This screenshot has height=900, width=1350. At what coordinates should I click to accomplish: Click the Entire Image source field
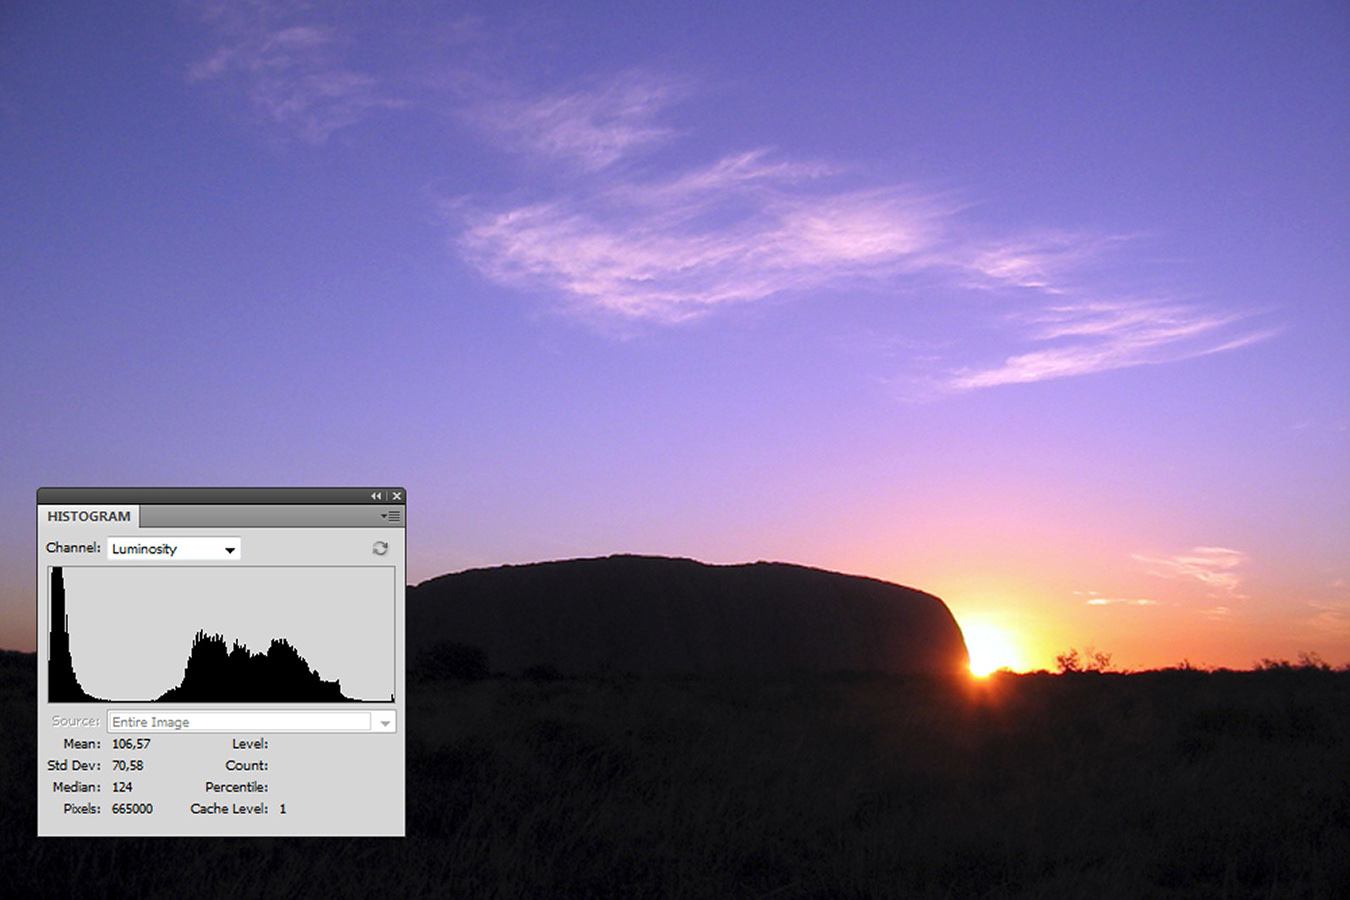coord(240,722)
